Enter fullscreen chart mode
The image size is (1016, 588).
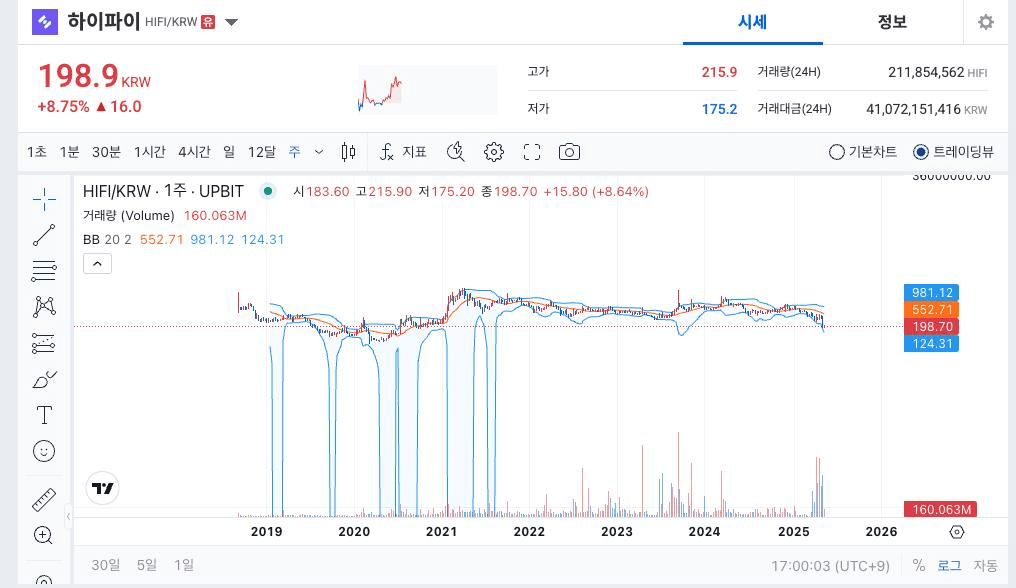click(532, 152)
